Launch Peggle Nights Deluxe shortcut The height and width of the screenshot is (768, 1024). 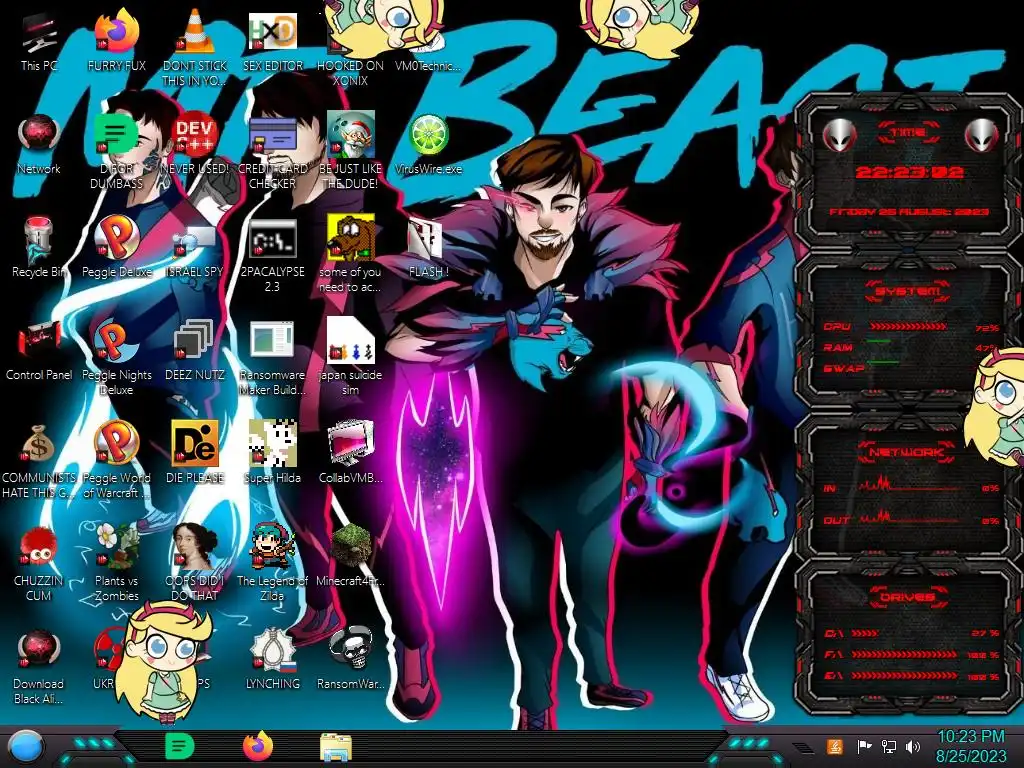(x=116, y=358)
